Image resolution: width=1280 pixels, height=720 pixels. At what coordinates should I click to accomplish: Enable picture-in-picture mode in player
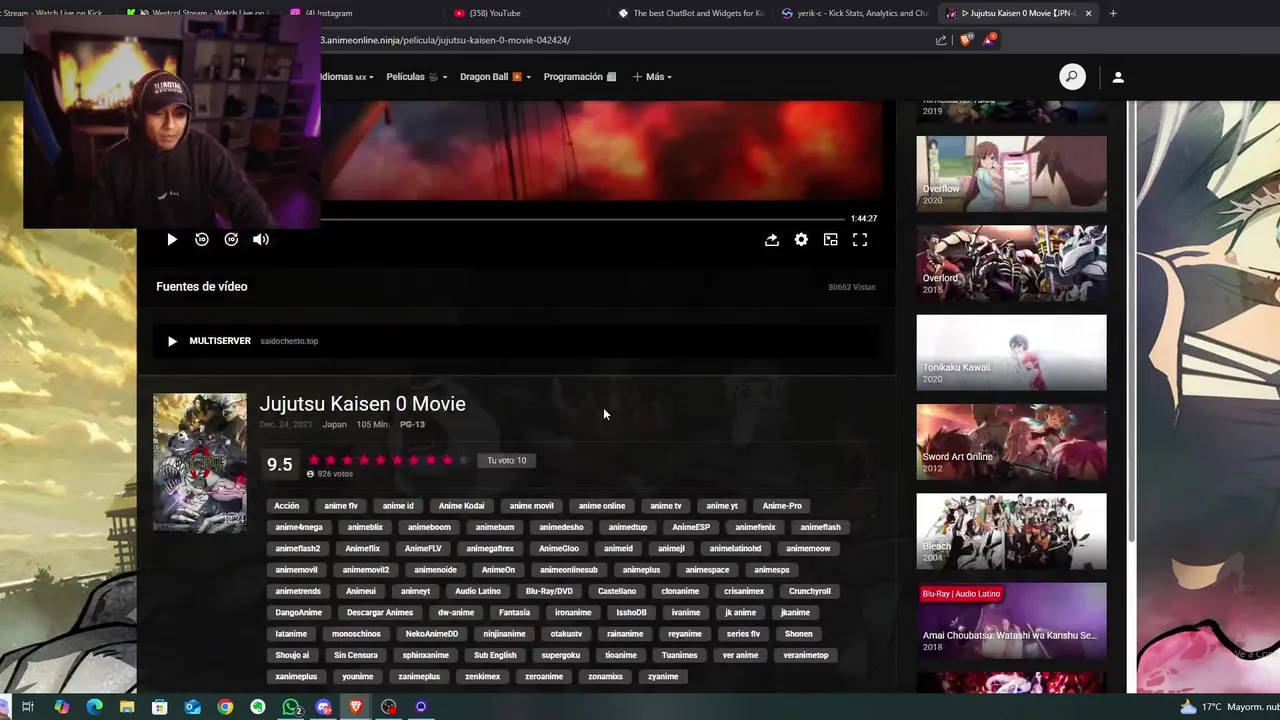click(830, 240)
